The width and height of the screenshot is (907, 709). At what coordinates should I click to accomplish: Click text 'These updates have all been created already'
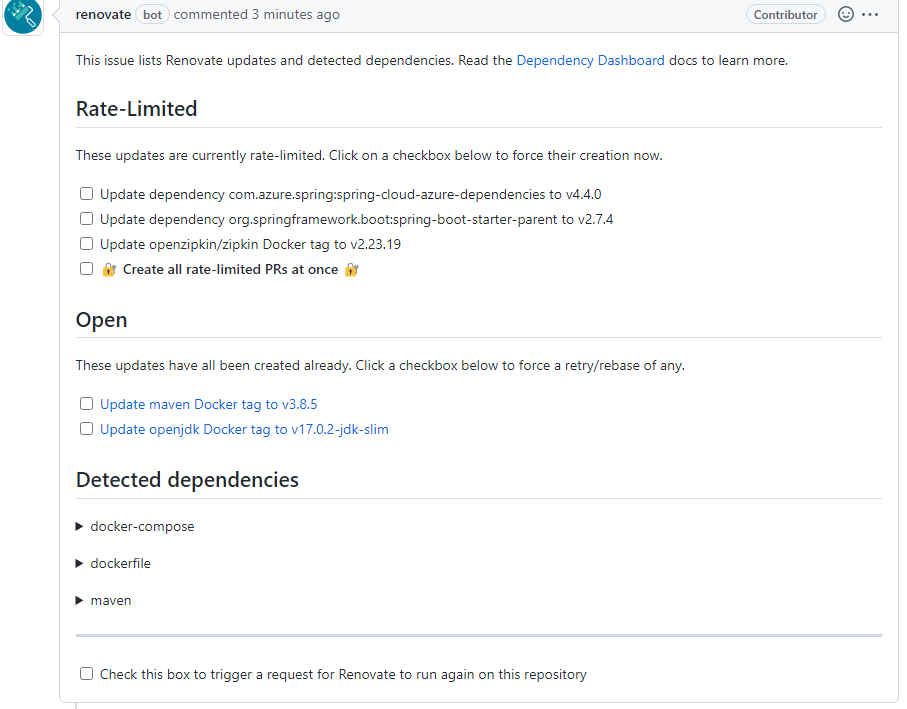tap(213, 365)
